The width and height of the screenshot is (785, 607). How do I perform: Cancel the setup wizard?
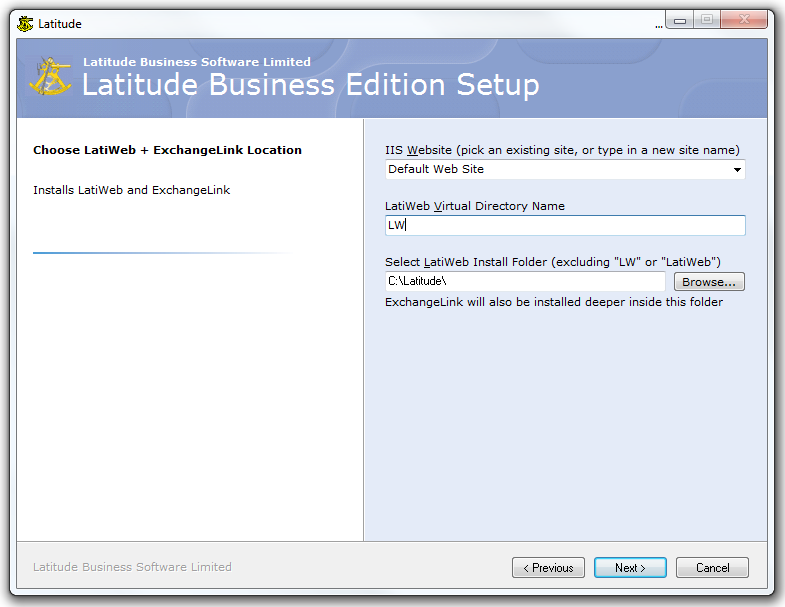(712, 568)
